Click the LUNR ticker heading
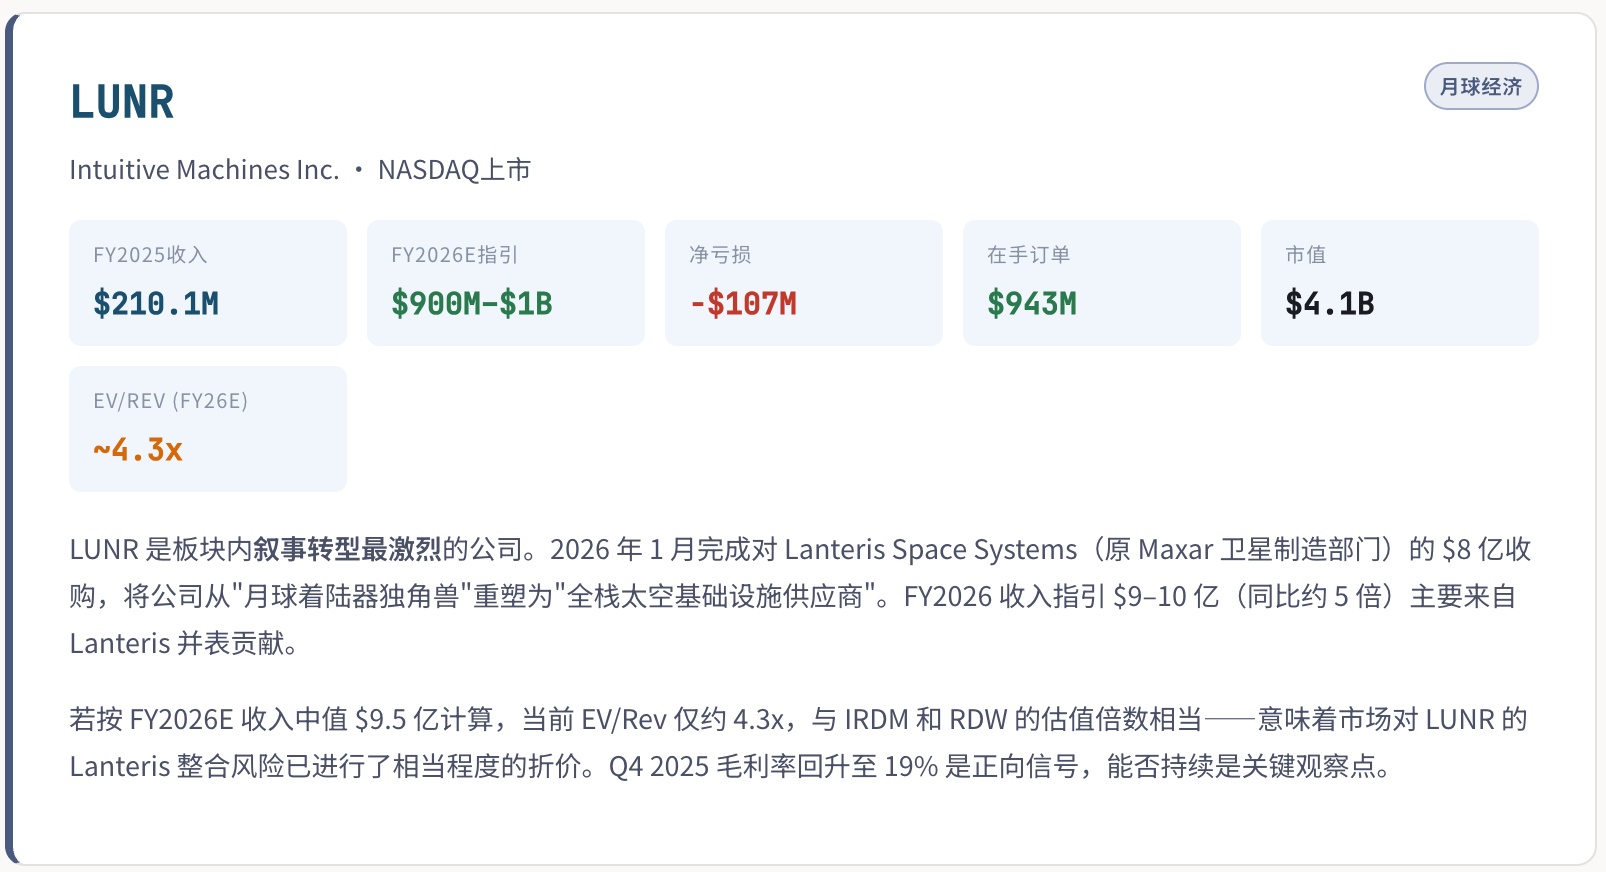The image size is (1606, 872). [x=122, y=102]
